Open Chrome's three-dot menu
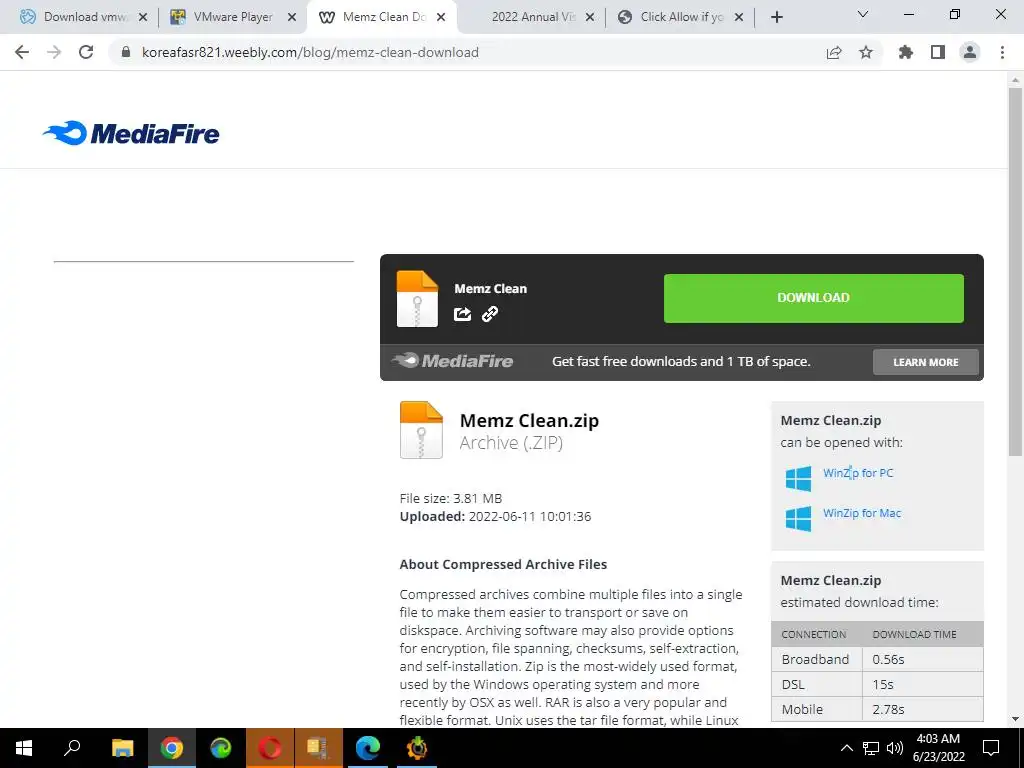The image size is (1024, 768). (1002, 52)
